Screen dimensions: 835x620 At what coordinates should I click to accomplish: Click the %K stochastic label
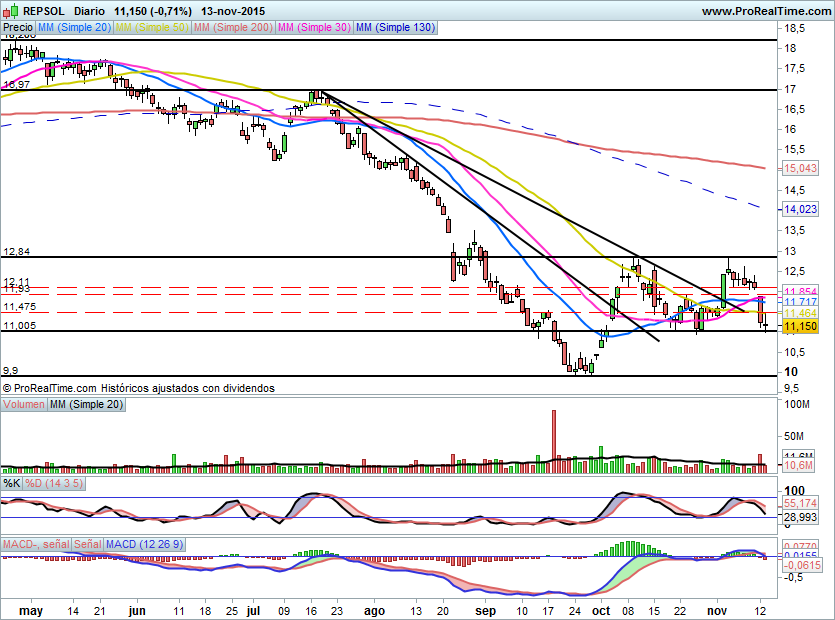(12, 484)
